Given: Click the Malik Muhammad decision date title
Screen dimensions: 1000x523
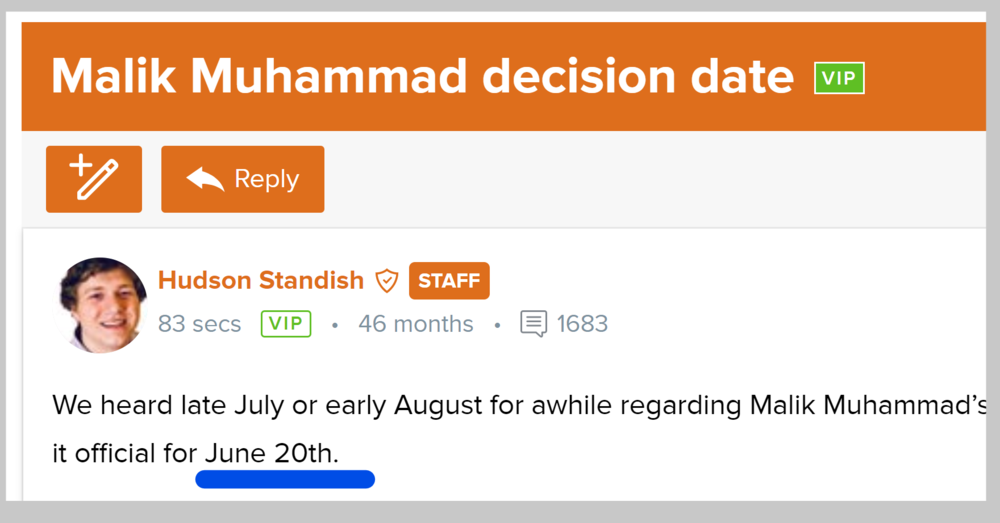Looking at the screenshot, I should pyautogui.click(x=422, y=76).
